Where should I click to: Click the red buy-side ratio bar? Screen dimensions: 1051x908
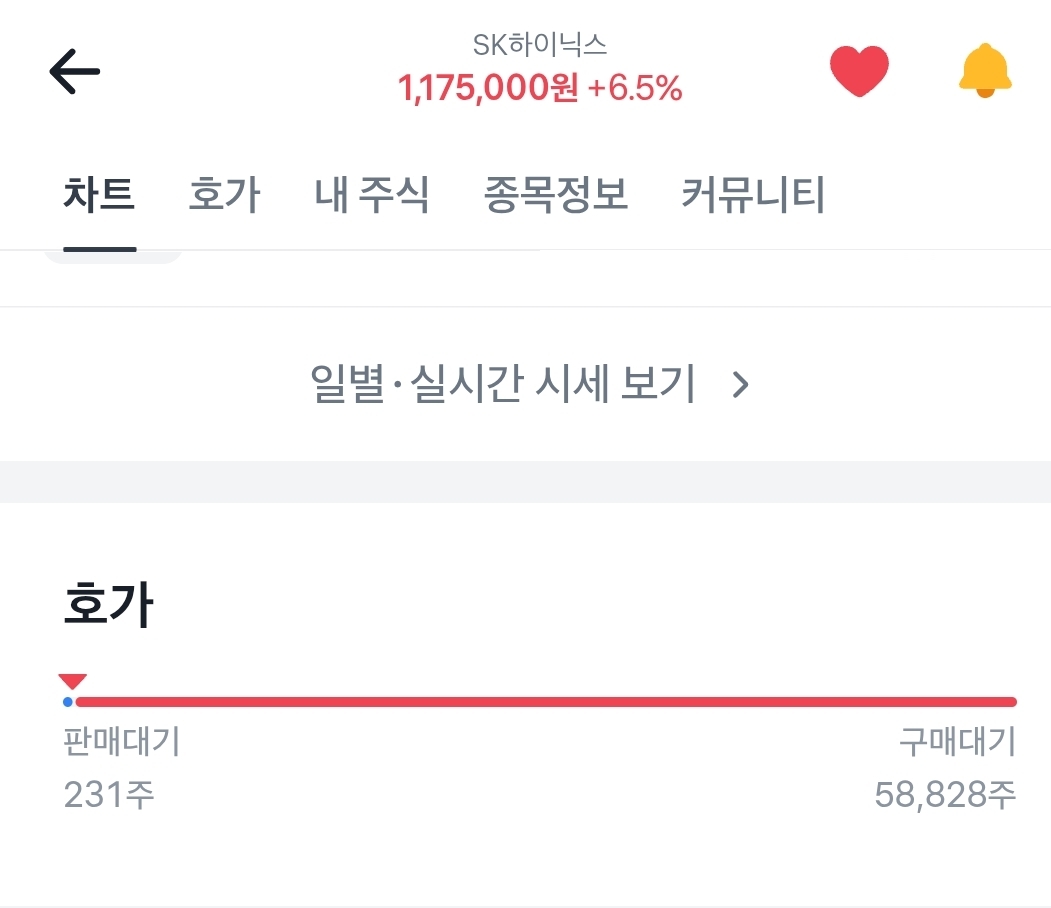546,702
